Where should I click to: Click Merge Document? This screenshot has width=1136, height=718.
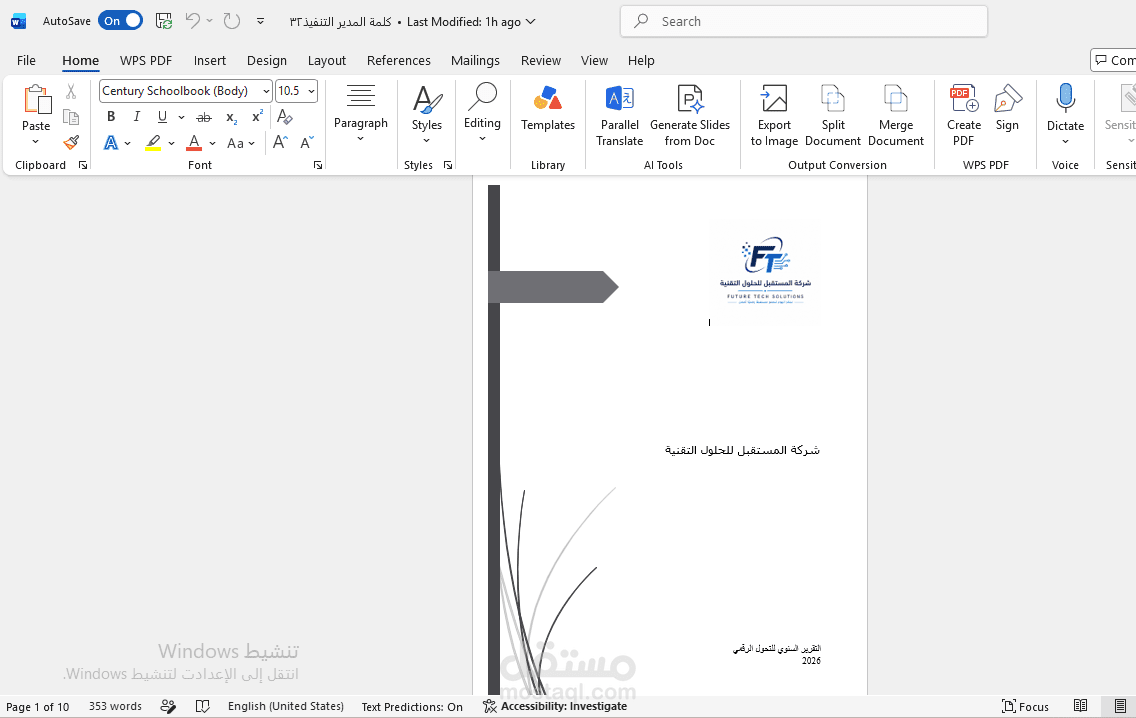895,116
